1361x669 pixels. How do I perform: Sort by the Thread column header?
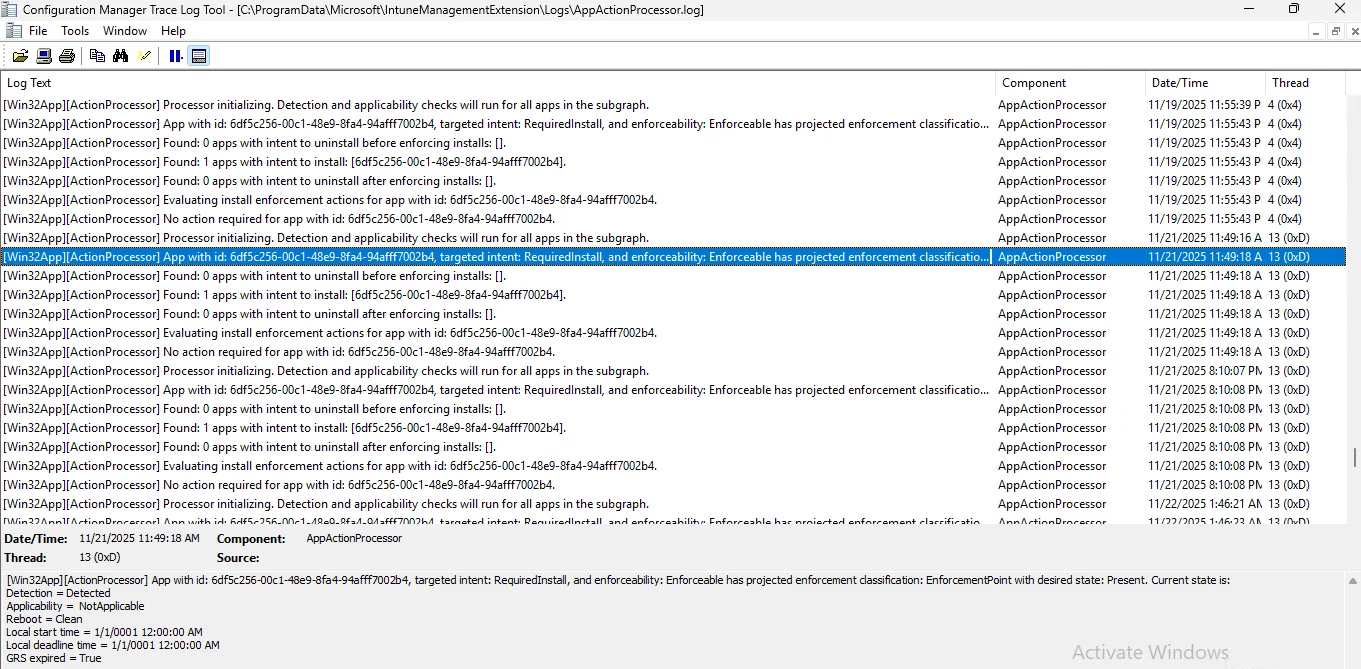click(1305, 83)
